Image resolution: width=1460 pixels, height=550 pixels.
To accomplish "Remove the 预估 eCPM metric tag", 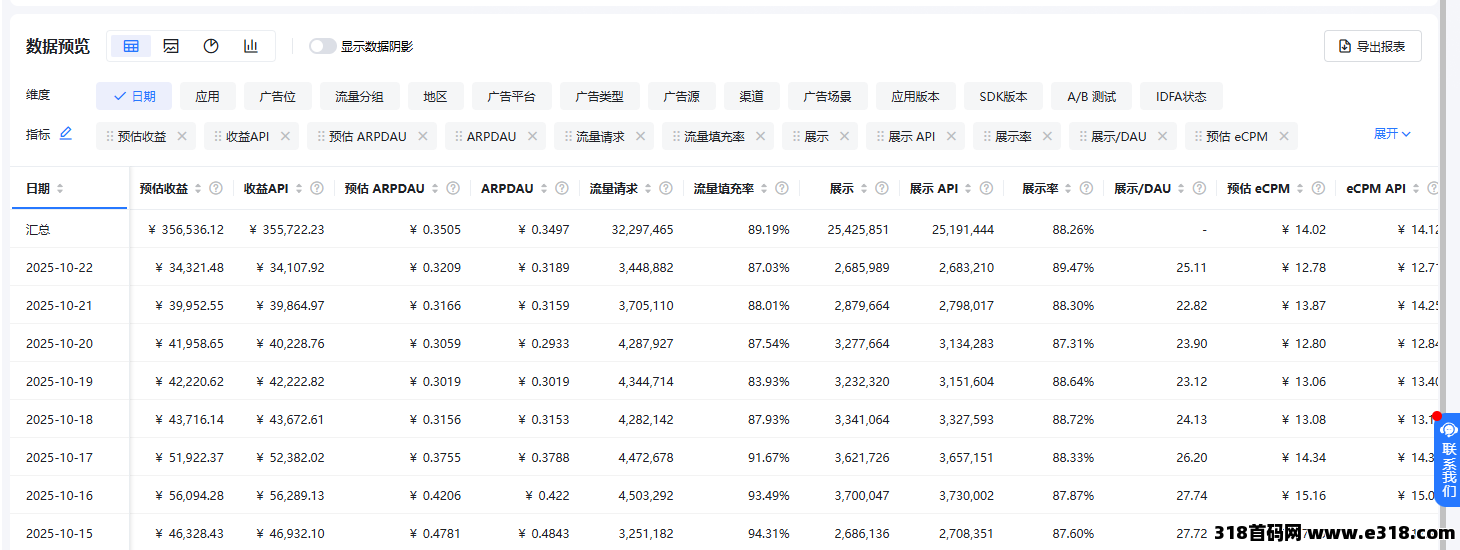I will [x=1283, y=136].
